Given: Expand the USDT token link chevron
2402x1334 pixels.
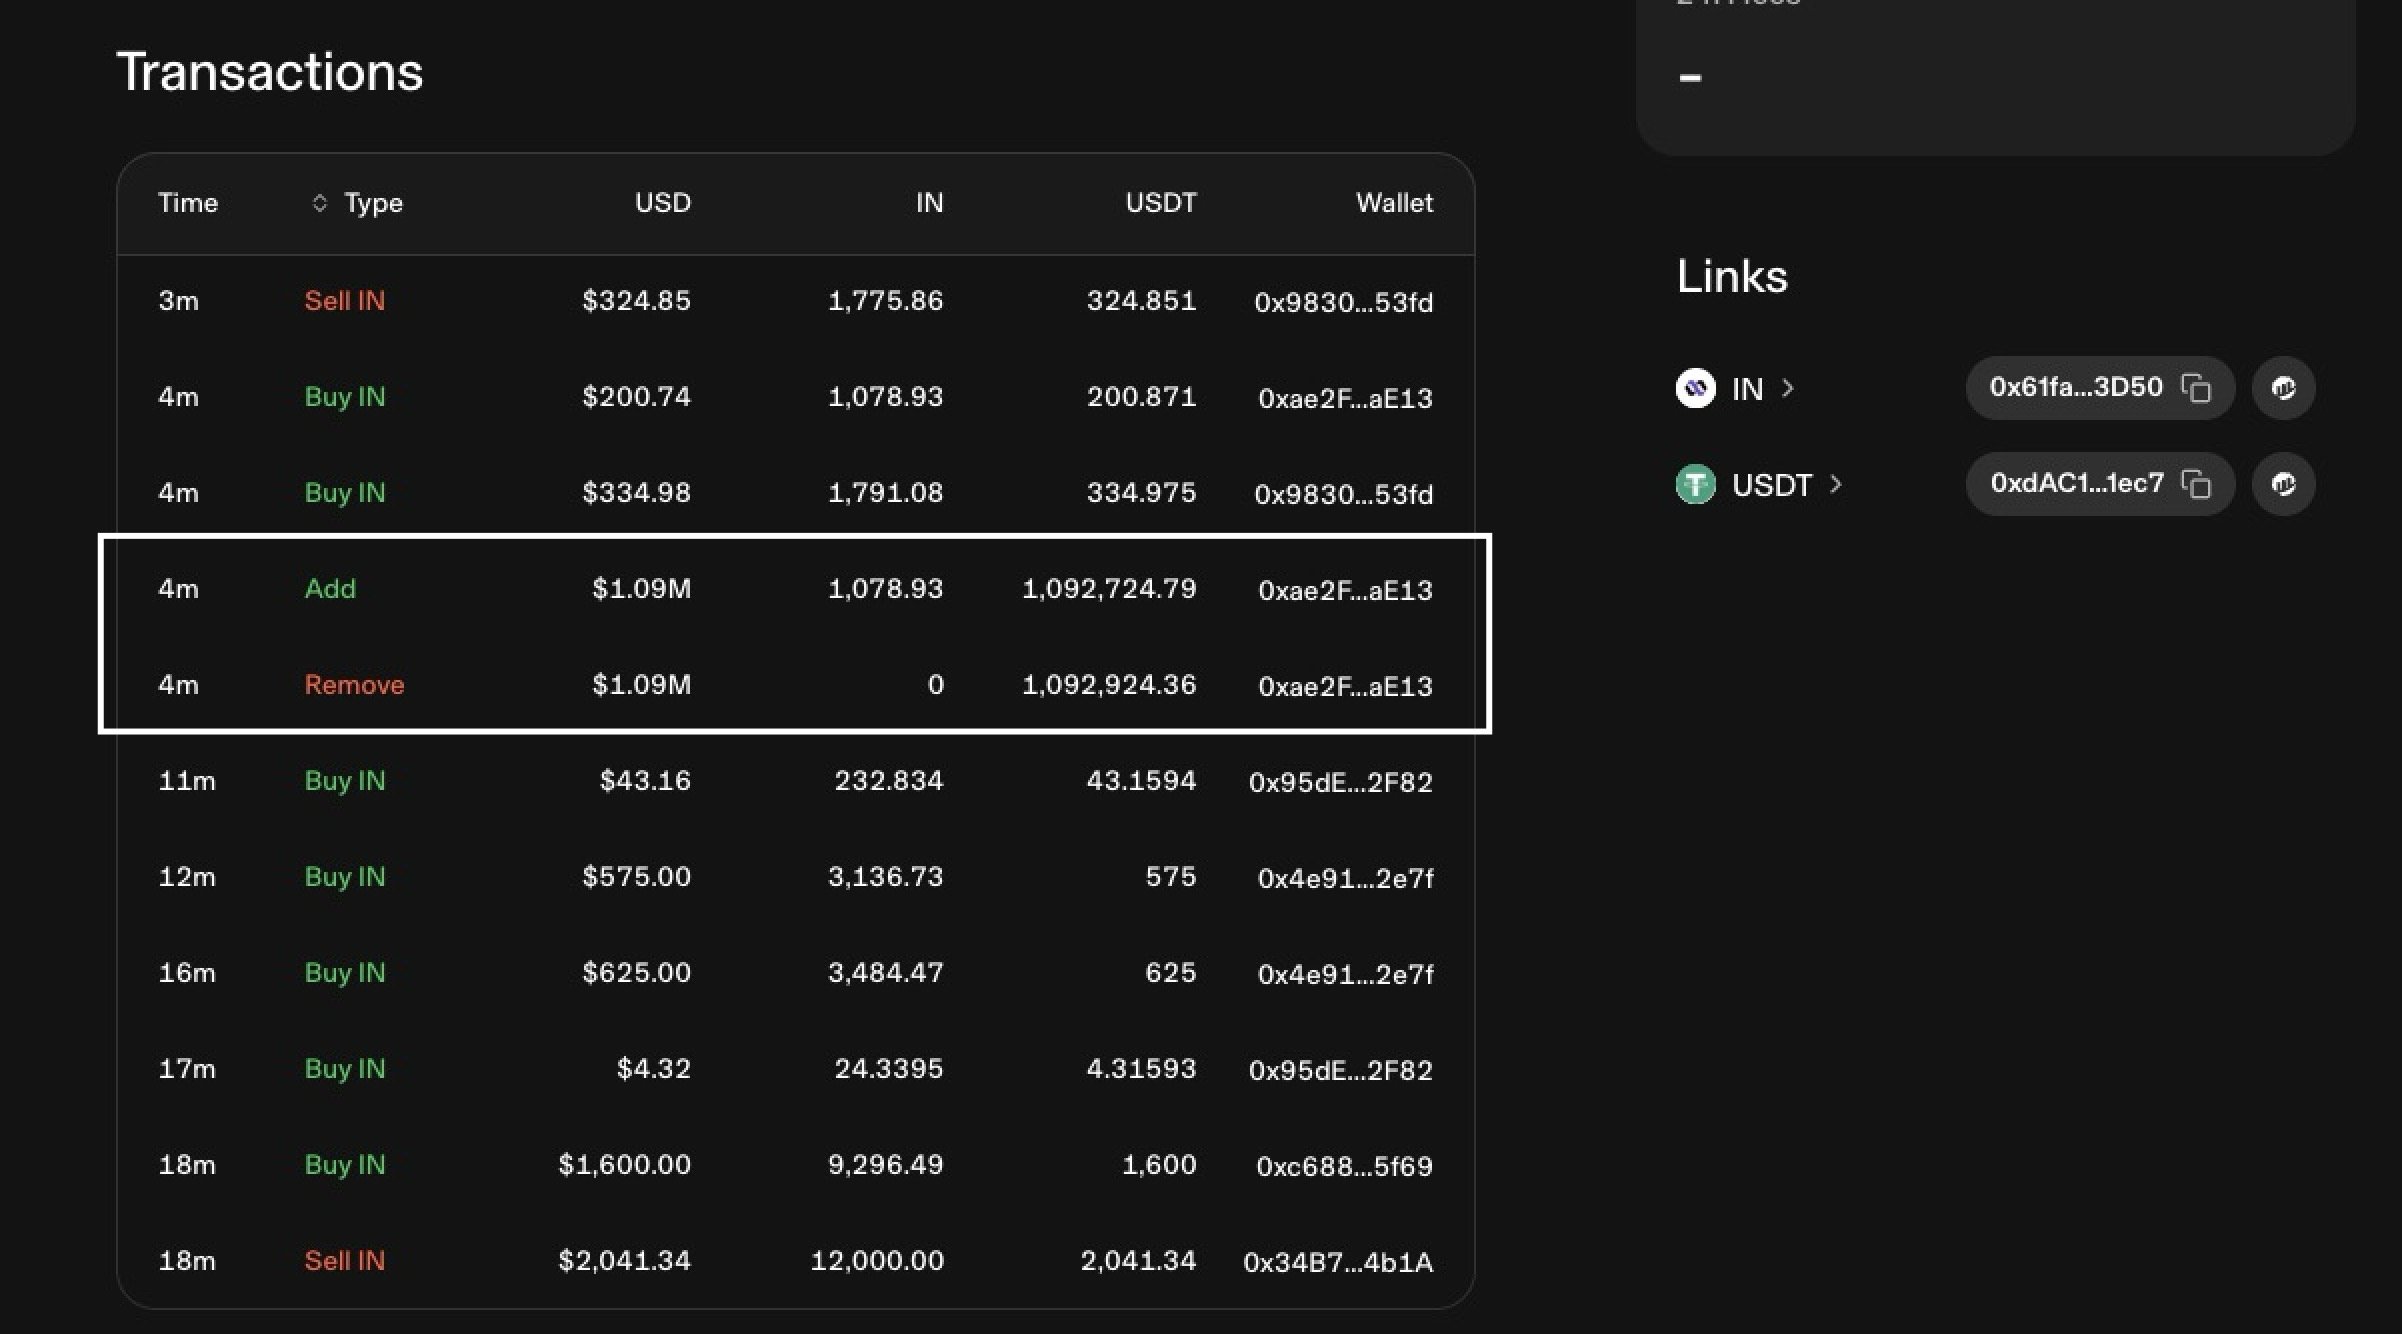Looking at the screenshot, I should tap(1836, 484).
